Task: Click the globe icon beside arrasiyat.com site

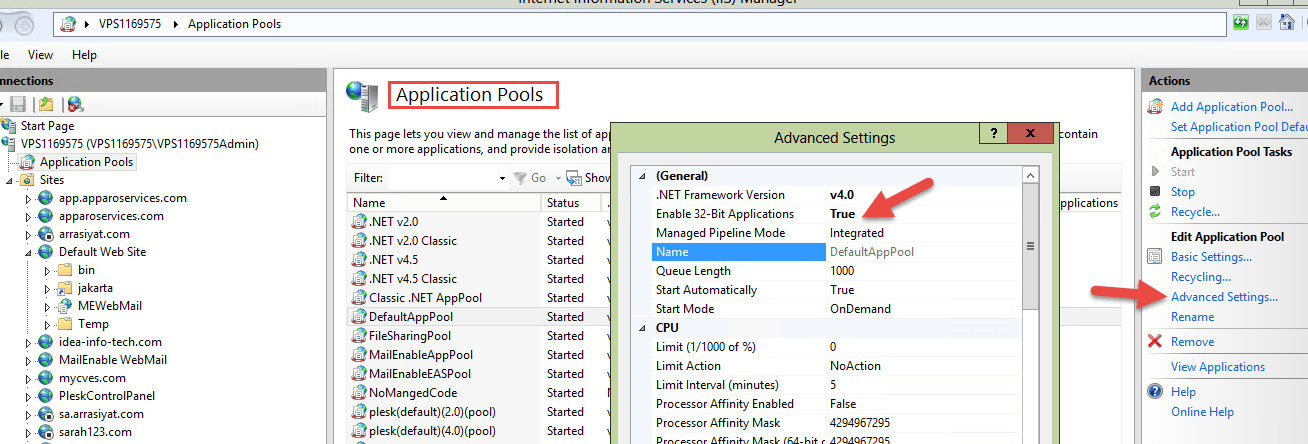Action: [x=46, y=234]
